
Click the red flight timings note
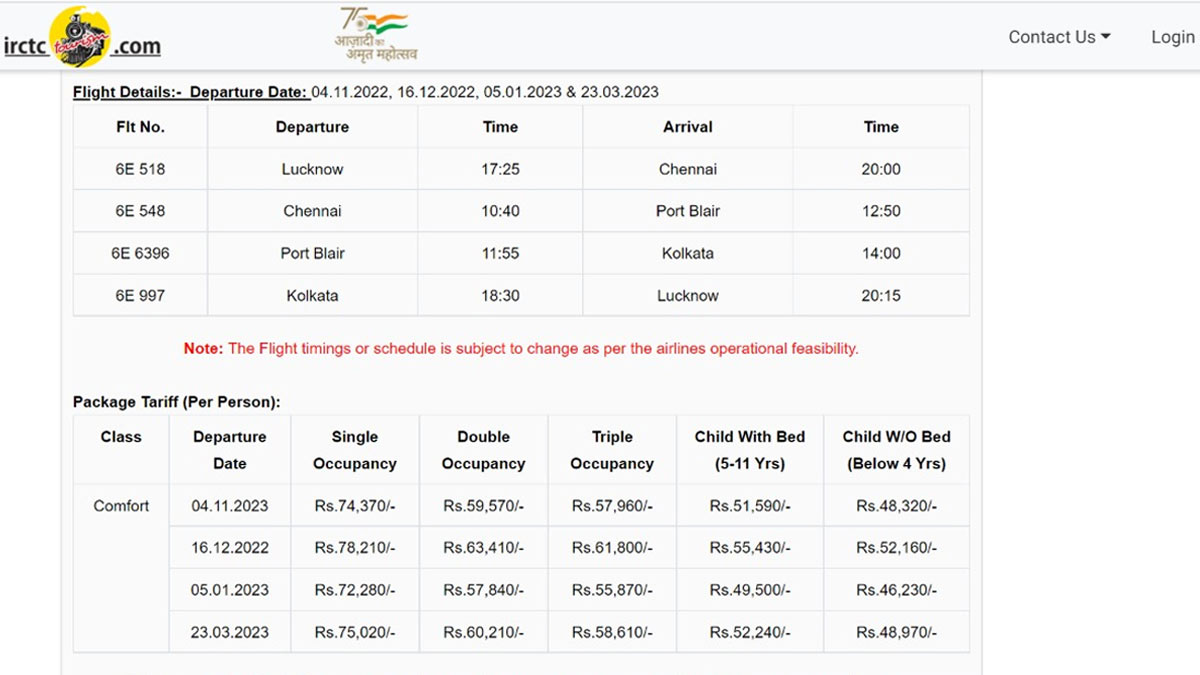click(521, 349)
